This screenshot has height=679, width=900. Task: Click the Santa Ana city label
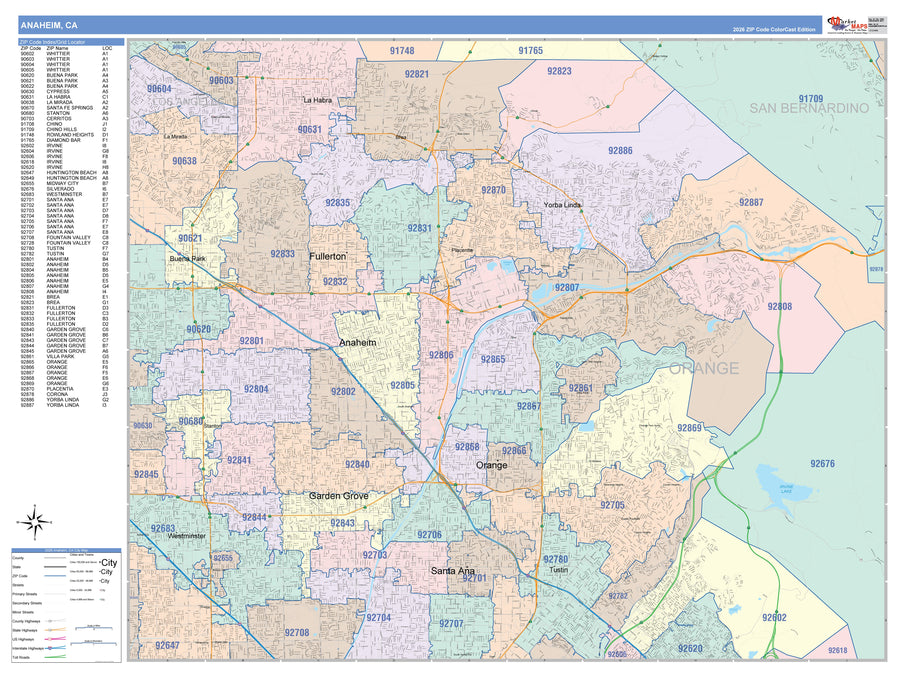coord(453,571)
